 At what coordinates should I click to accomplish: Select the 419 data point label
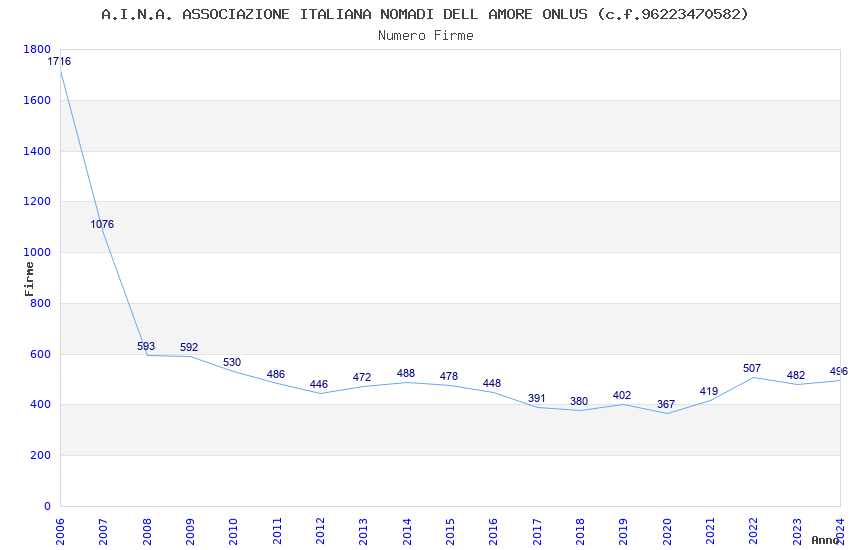click(709, 392)
